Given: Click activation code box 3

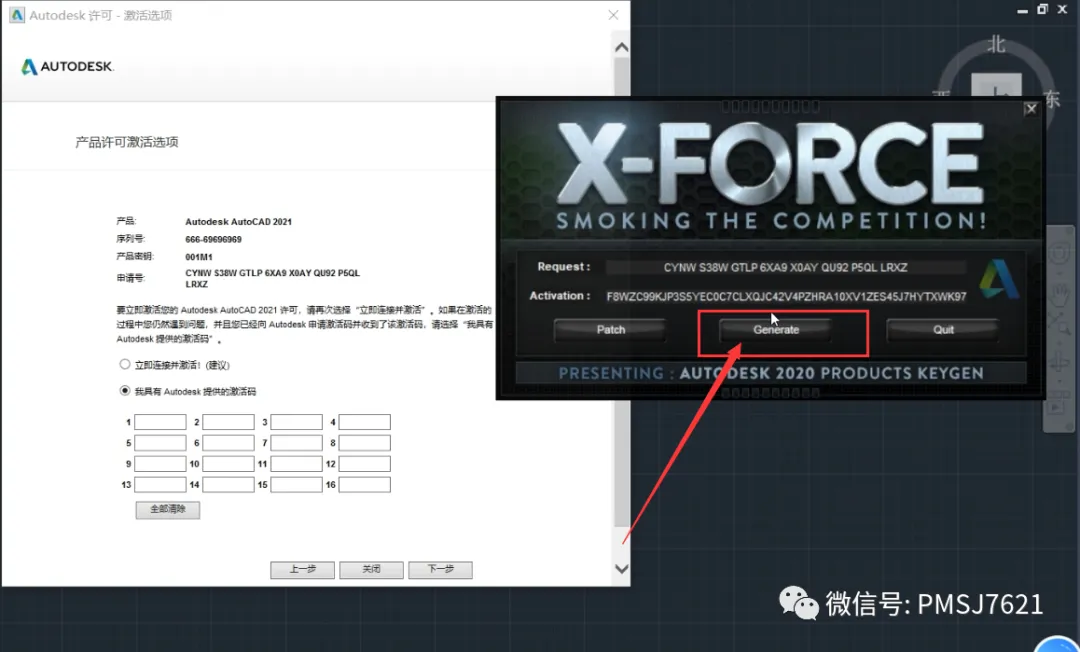Looking at the screenshot, I should tap(296, 422).
